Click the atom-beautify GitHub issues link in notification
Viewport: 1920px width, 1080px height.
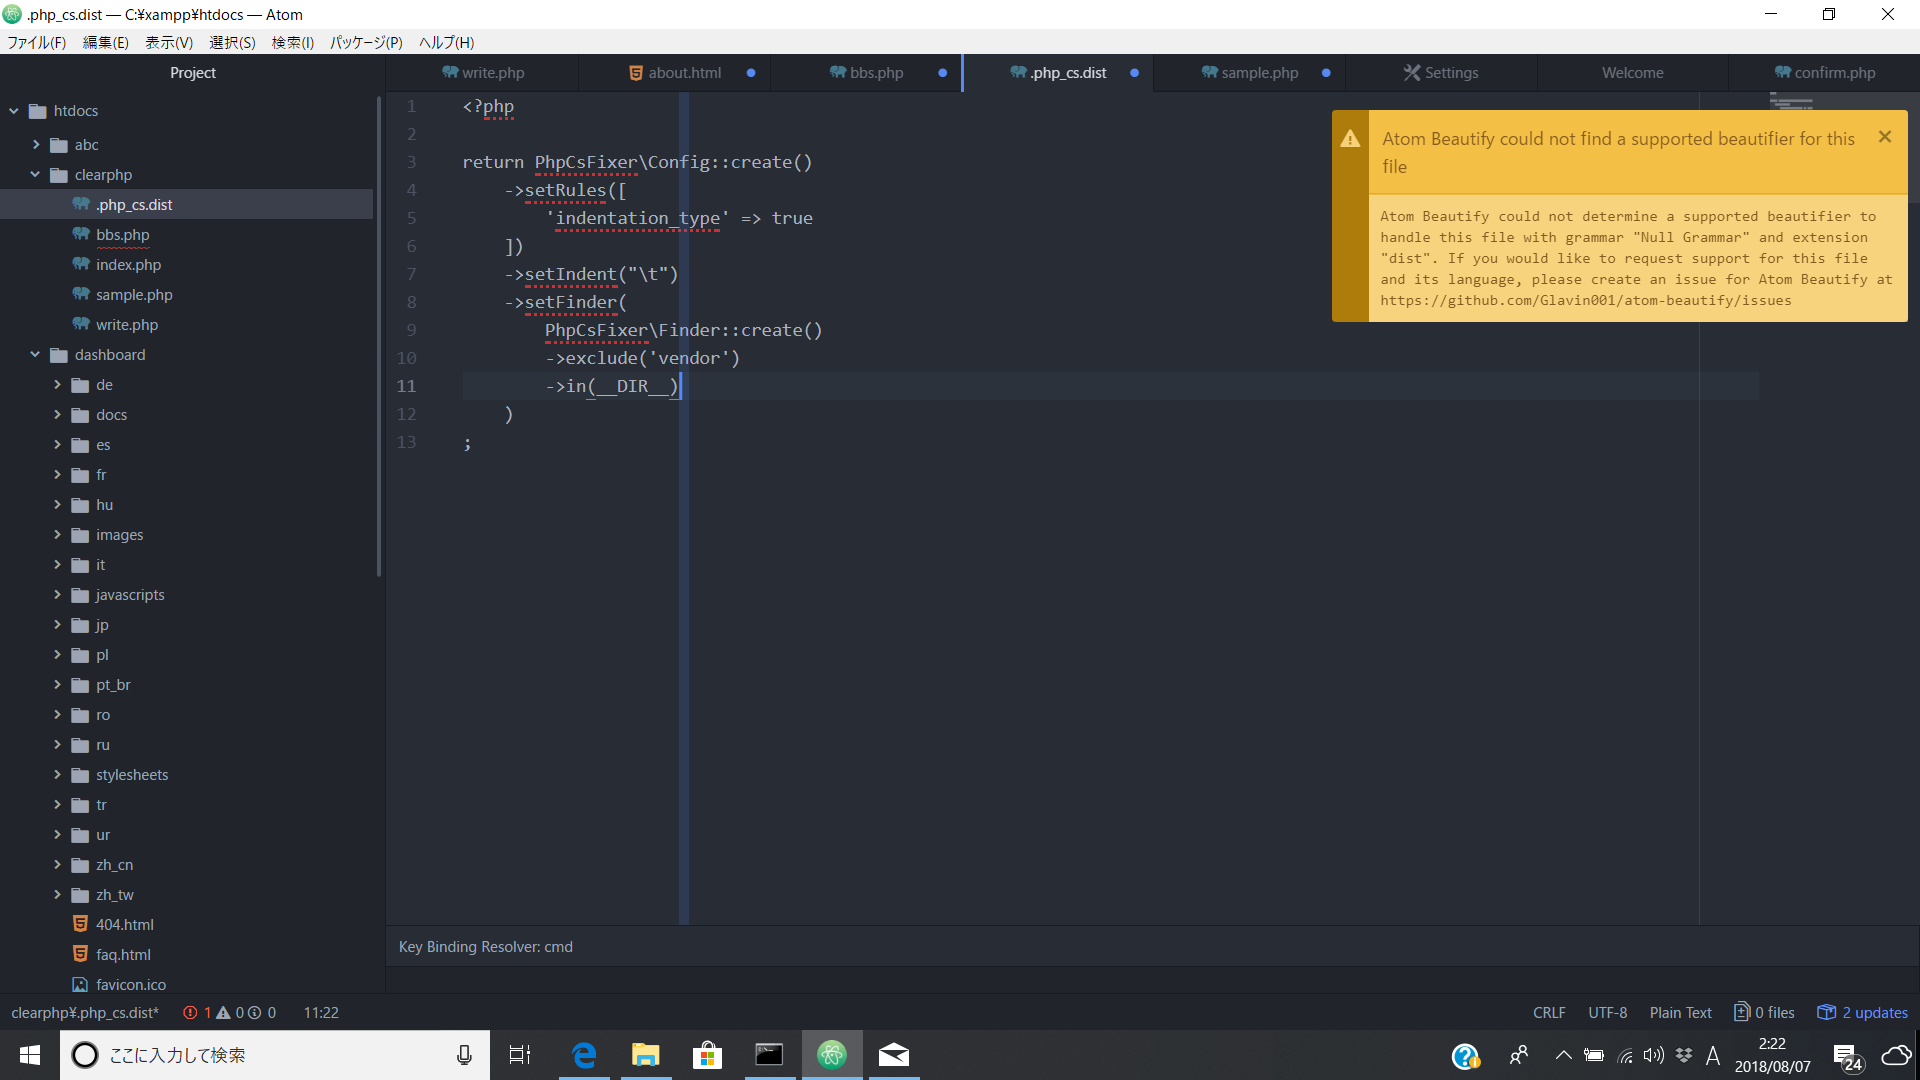pyautogui.click(x=1584, y=300)
